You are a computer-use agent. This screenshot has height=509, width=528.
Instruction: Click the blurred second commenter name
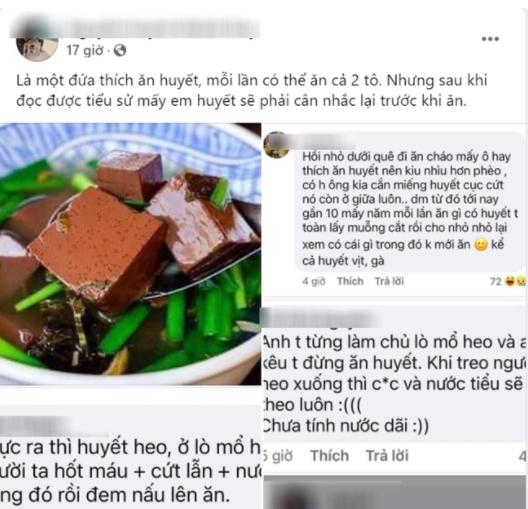(322, 318)
